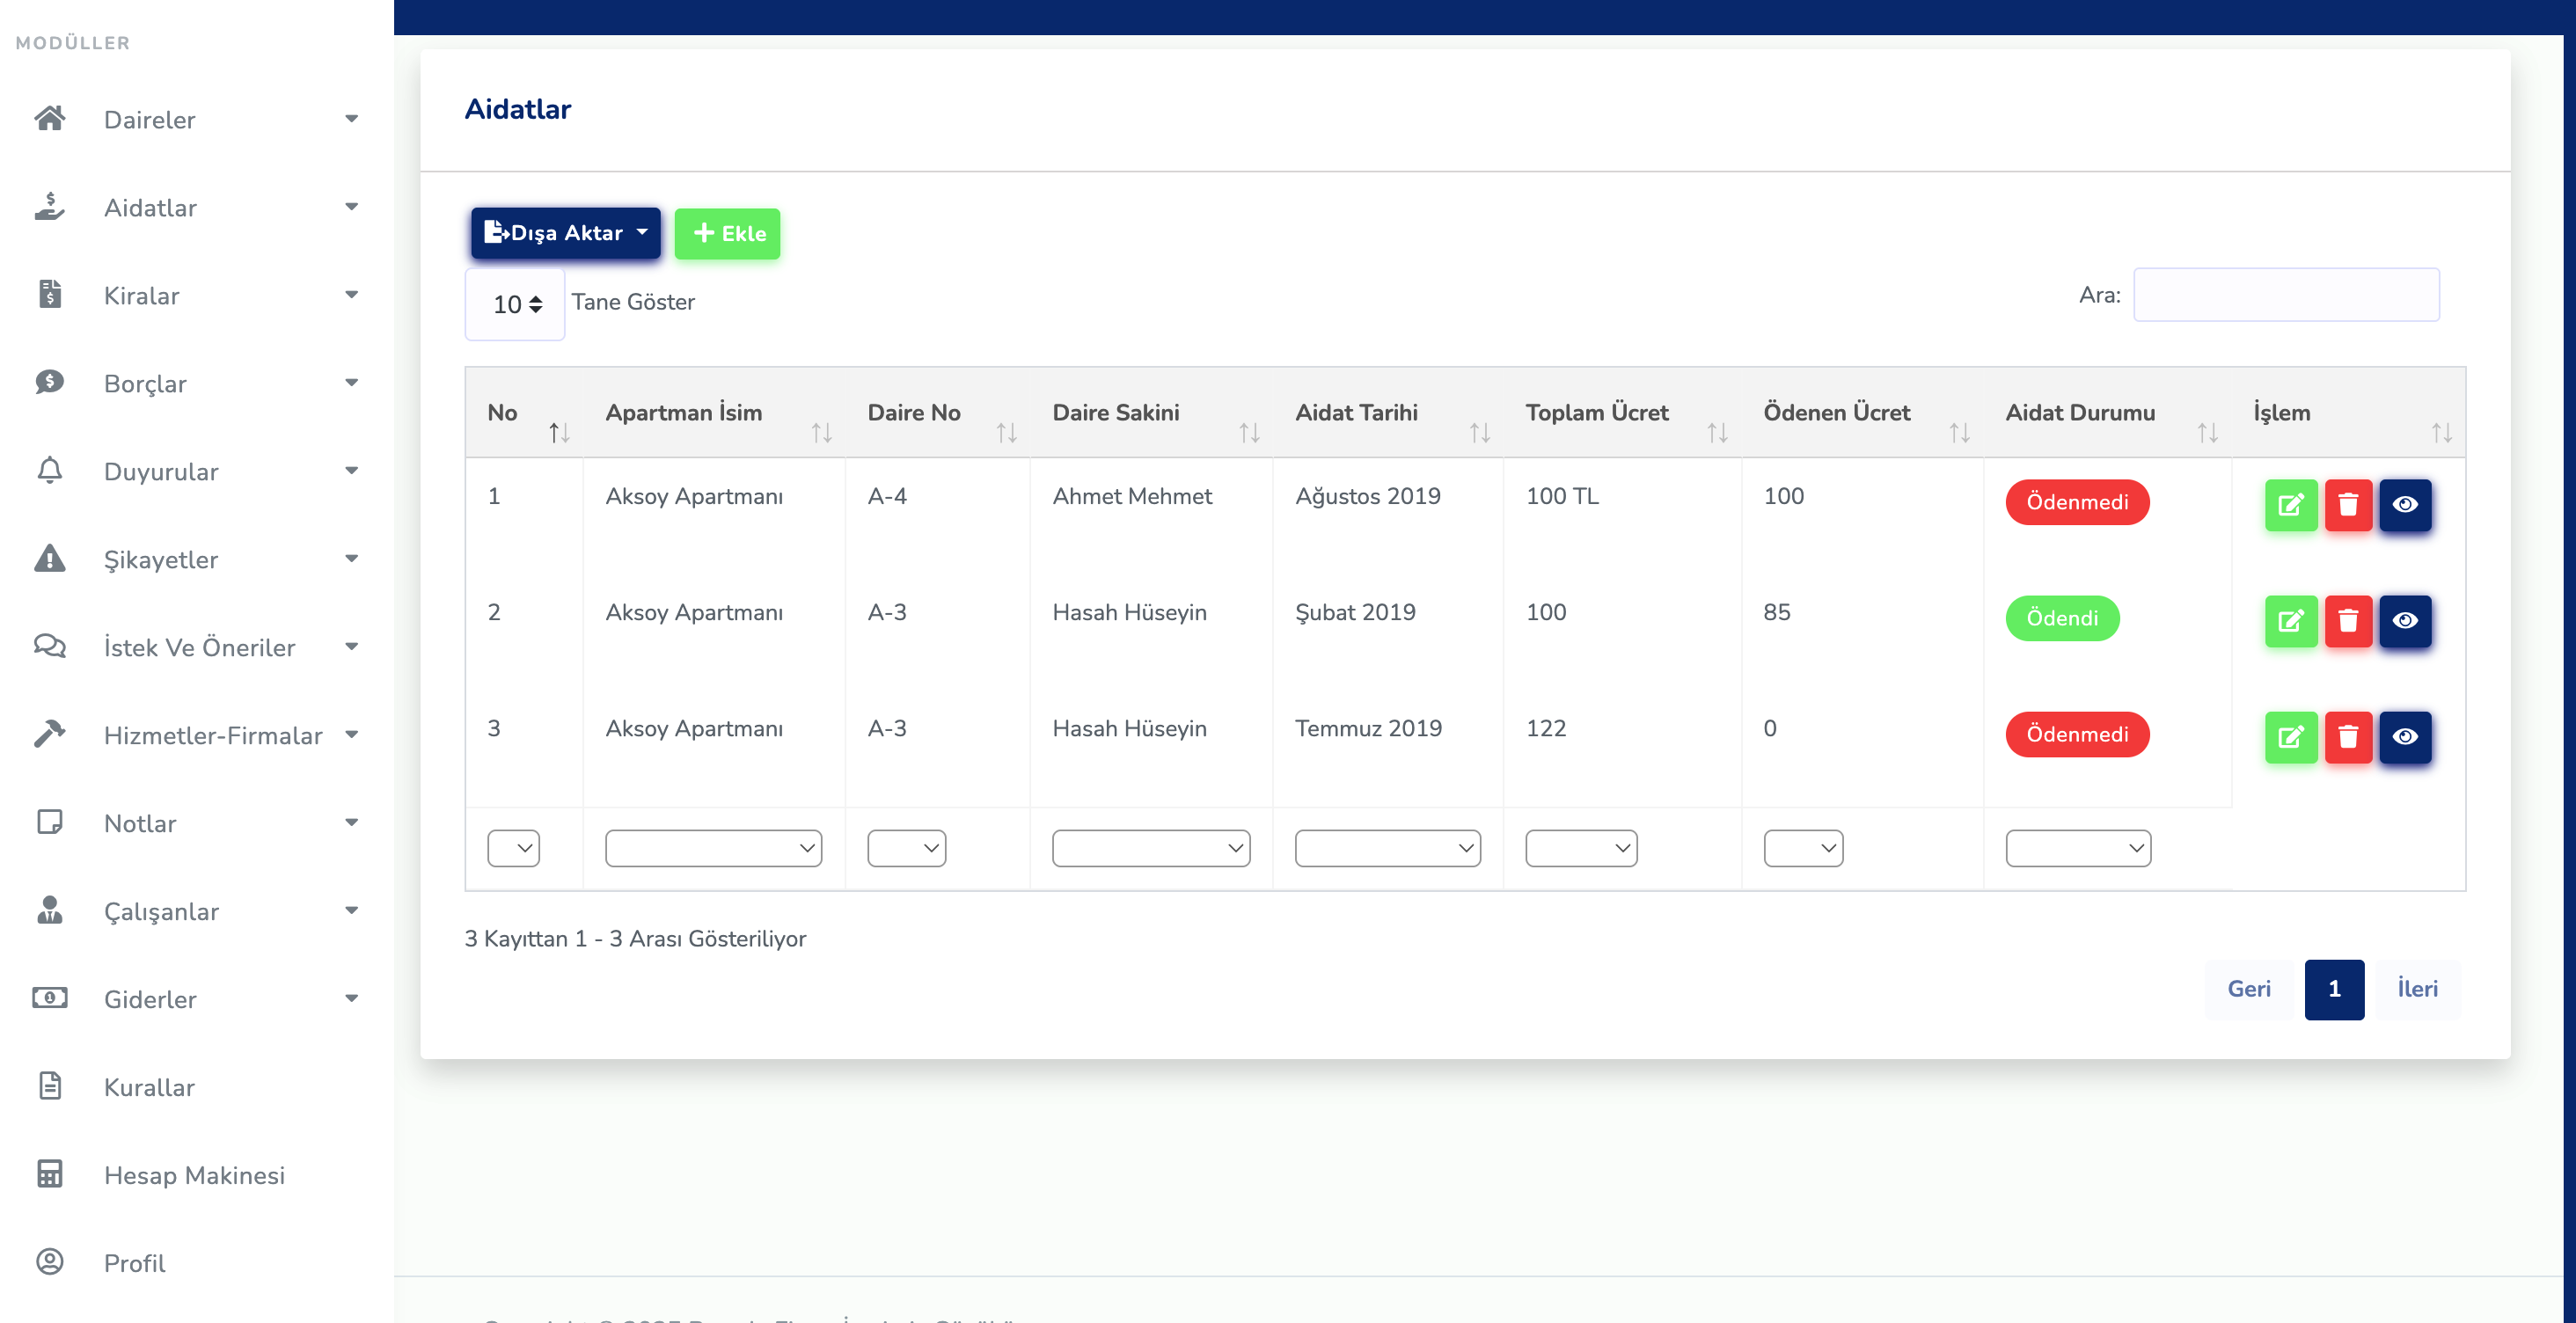The width and height of the screenshot is (2576, 1323).
Task: Open the Apartman İsim filter dropdown
Action: pos(713,848)
